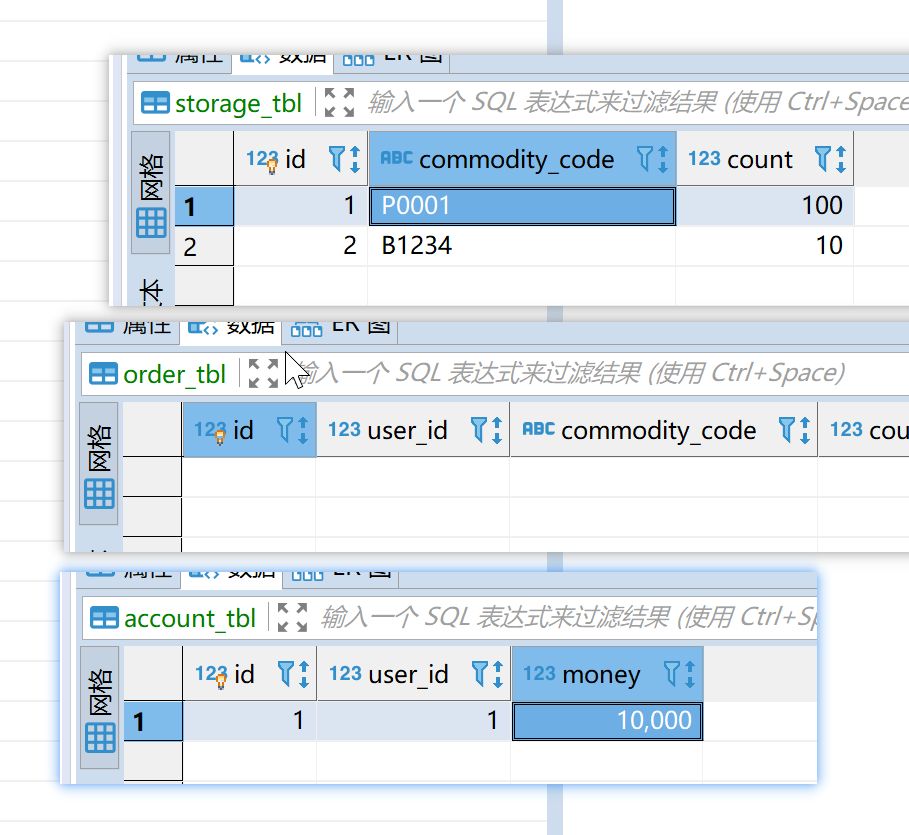Sort storage_tbl by count arrows
Screen dimensions: 909x835
pyautogui.click(x=841, y=159)
